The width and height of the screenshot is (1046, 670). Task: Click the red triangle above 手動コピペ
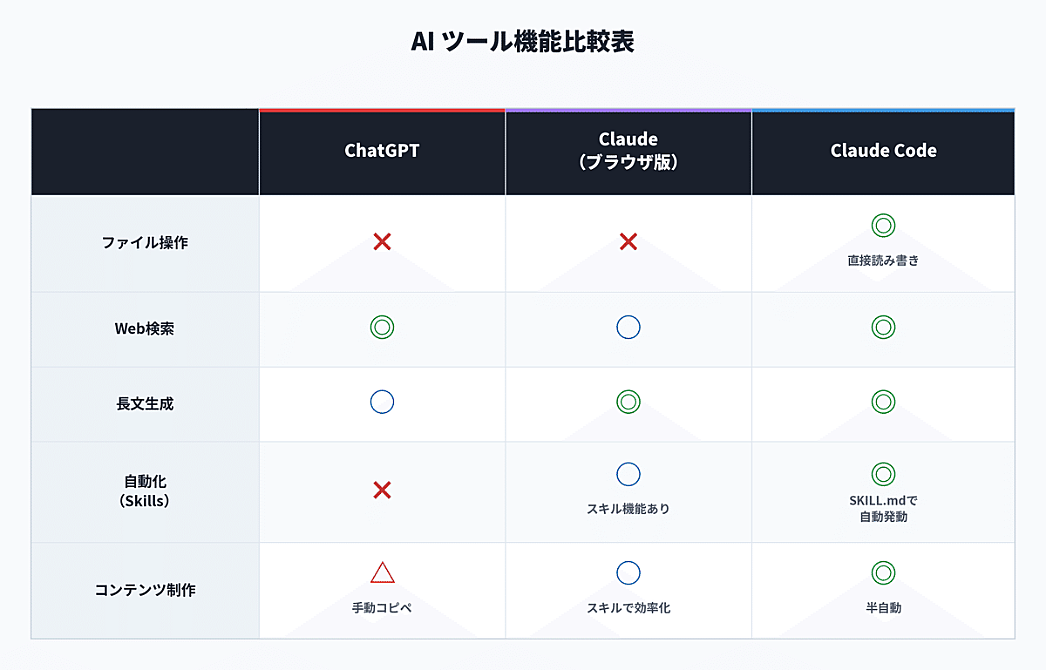pos(382,573)
